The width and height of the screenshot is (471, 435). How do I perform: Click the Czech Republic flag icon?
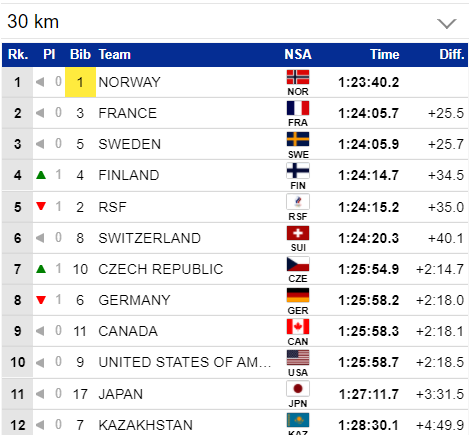[298, 264]
